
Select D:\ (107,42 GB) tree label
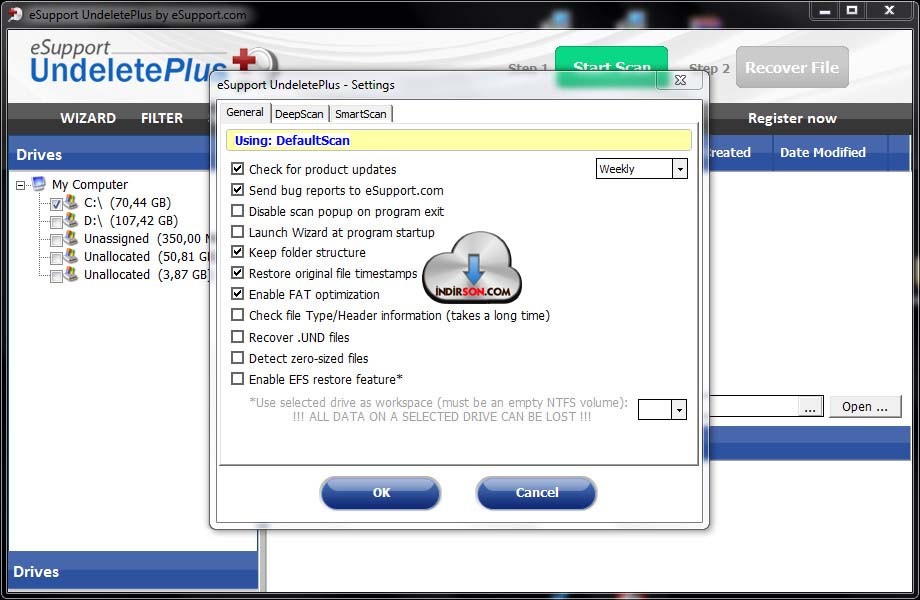[x=131, y=221]
